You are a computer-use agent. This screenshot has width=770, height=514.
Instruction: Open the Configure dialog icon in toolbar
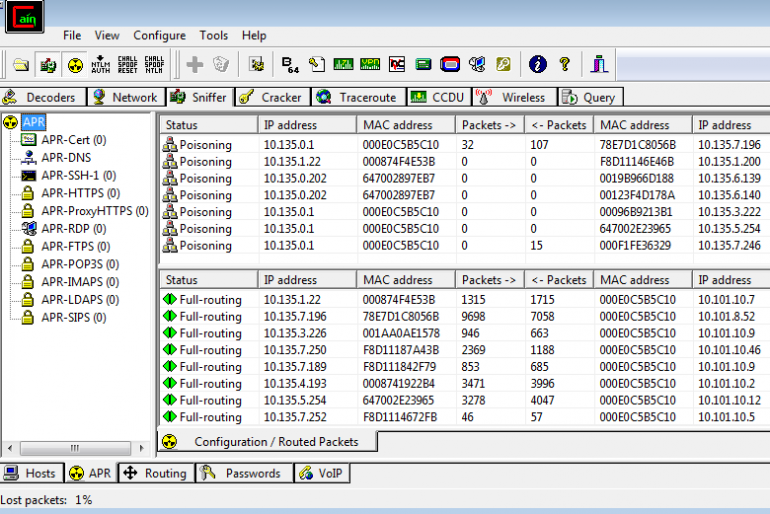256,64
